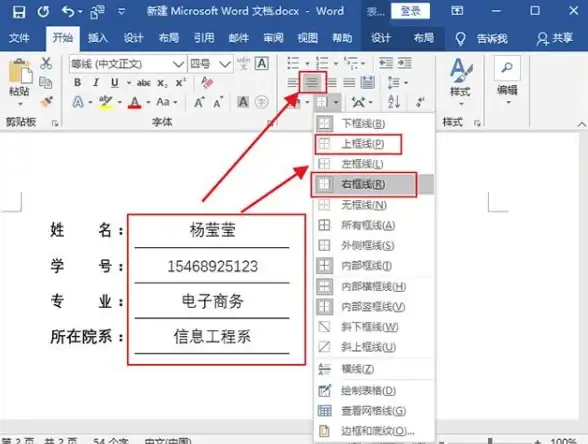Expand the line spacing dropdown arrow
This screenshot has width=588, height=444.
click(406, 82)
